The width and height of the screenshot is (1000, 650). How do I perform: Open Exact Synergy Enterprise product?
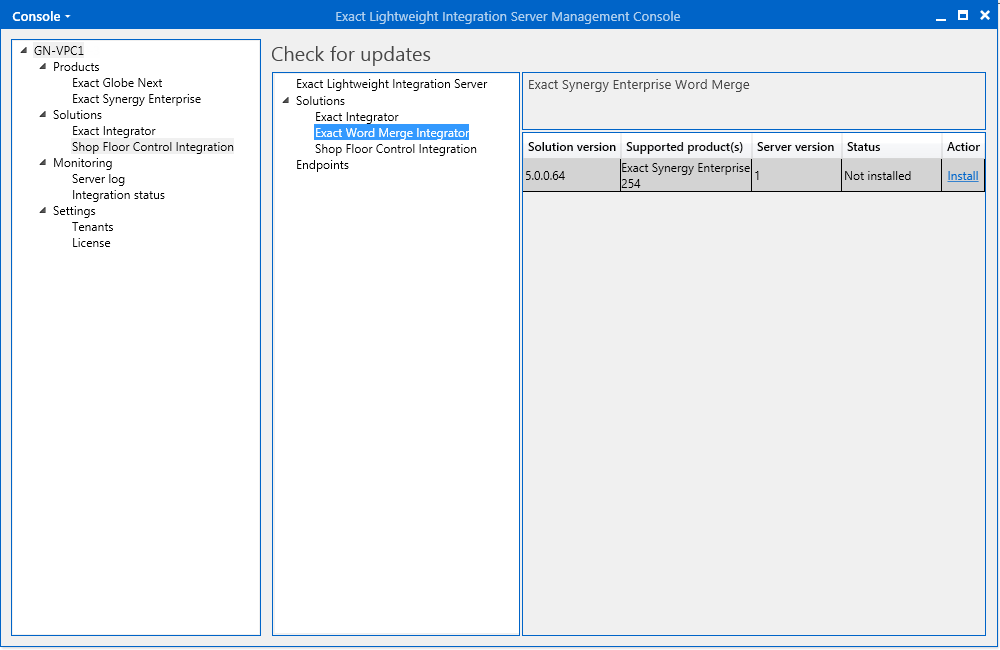click(x=136, y=99)
